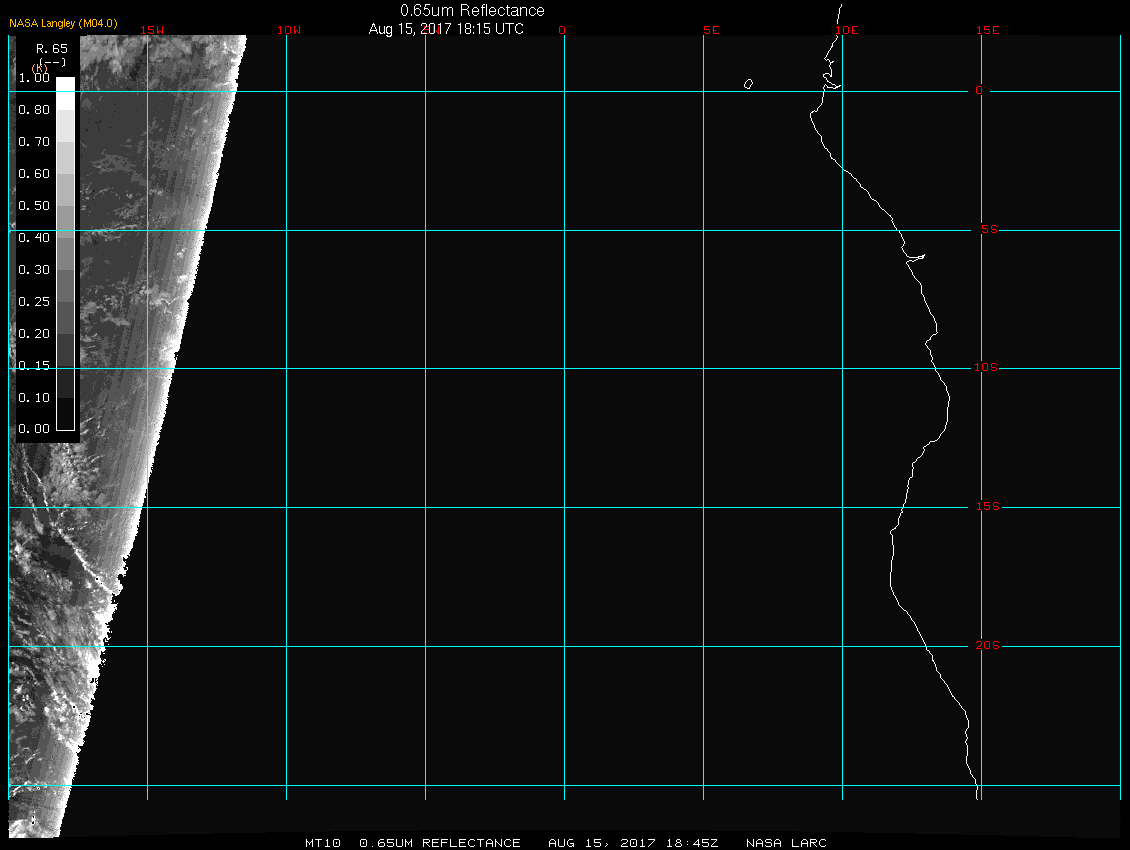Click the 10W longitude label
The image size is (1130, 850).
coord(289,30)
